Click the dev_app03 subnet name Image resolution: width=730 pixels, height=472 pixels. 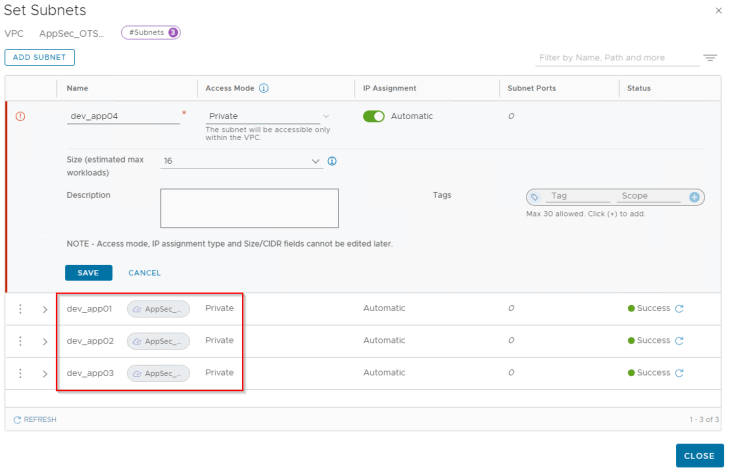pyautogui.click(x=90, y=372)
